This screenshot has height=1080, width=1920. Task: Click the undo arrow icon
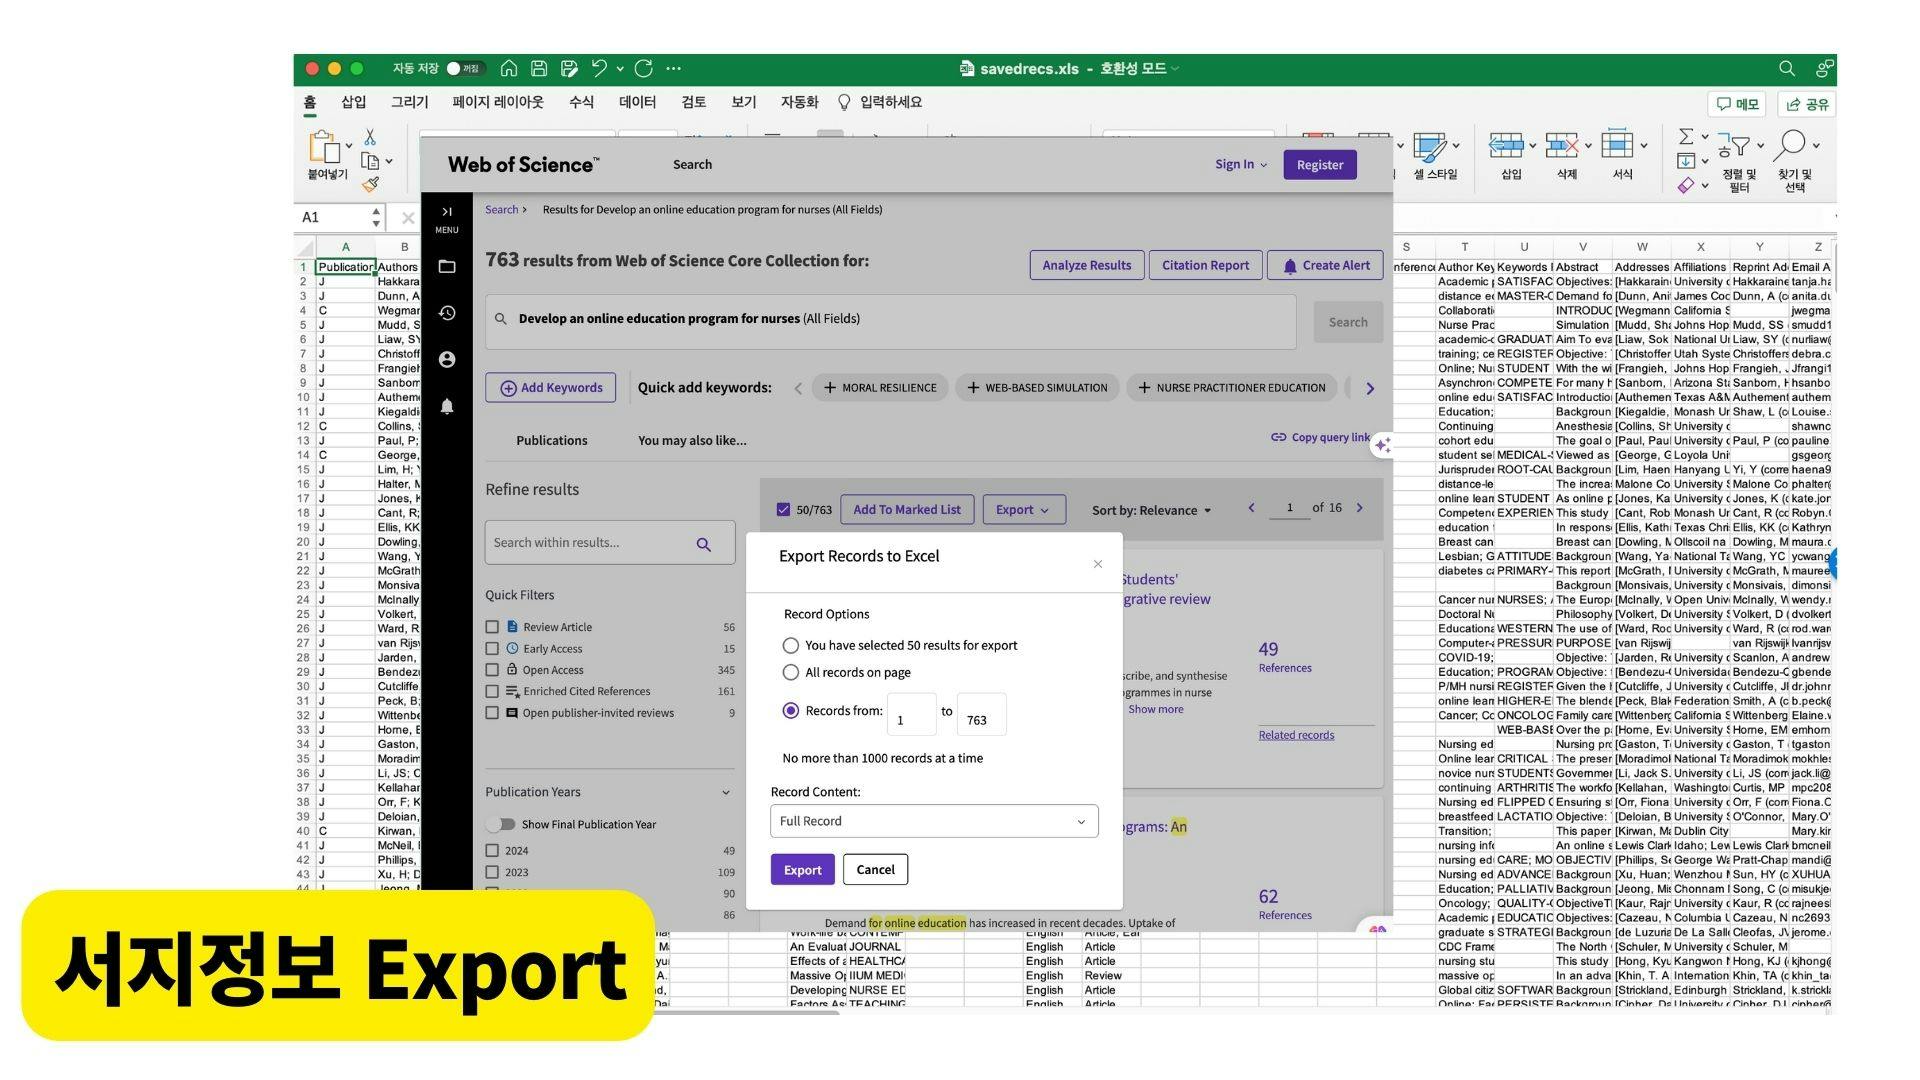(x=599, y=68)
